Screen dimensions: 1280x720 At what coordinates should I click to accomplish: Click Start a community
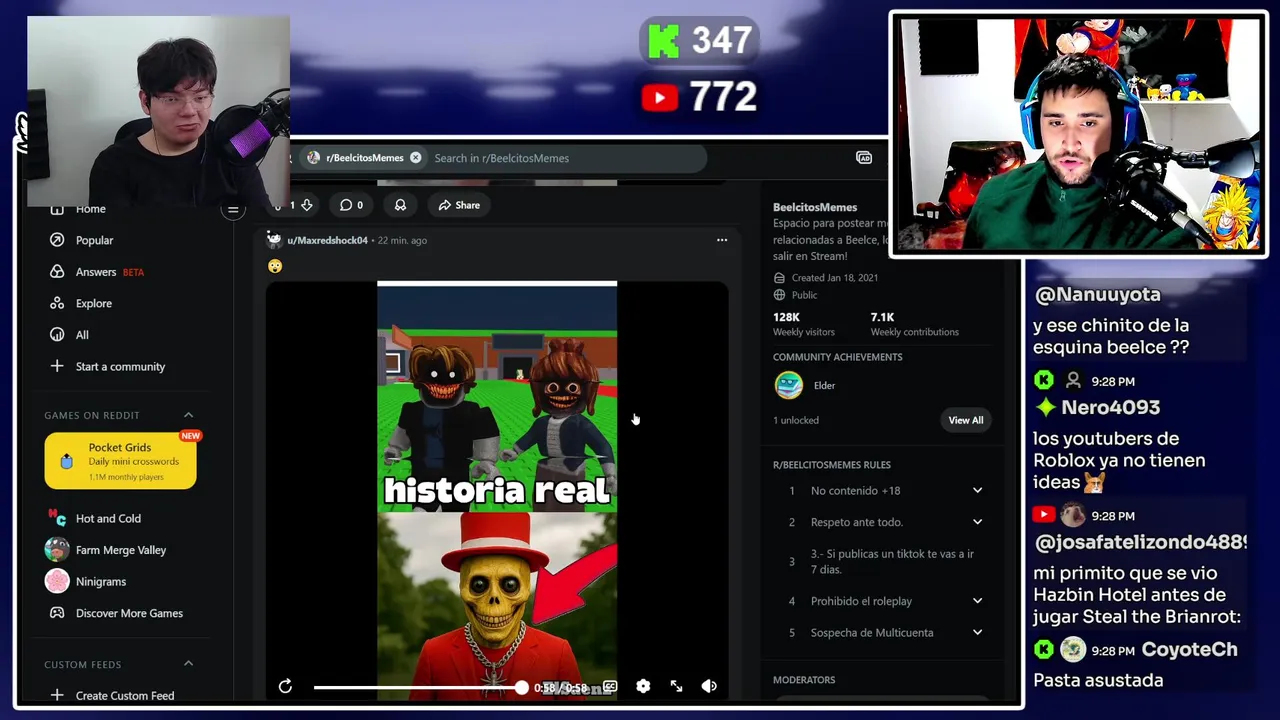pos(120,366)
